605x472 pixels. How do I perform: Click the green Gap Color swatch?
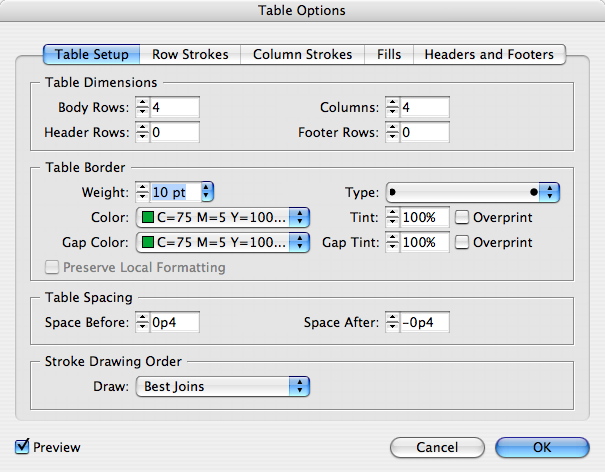click(148, 242)
